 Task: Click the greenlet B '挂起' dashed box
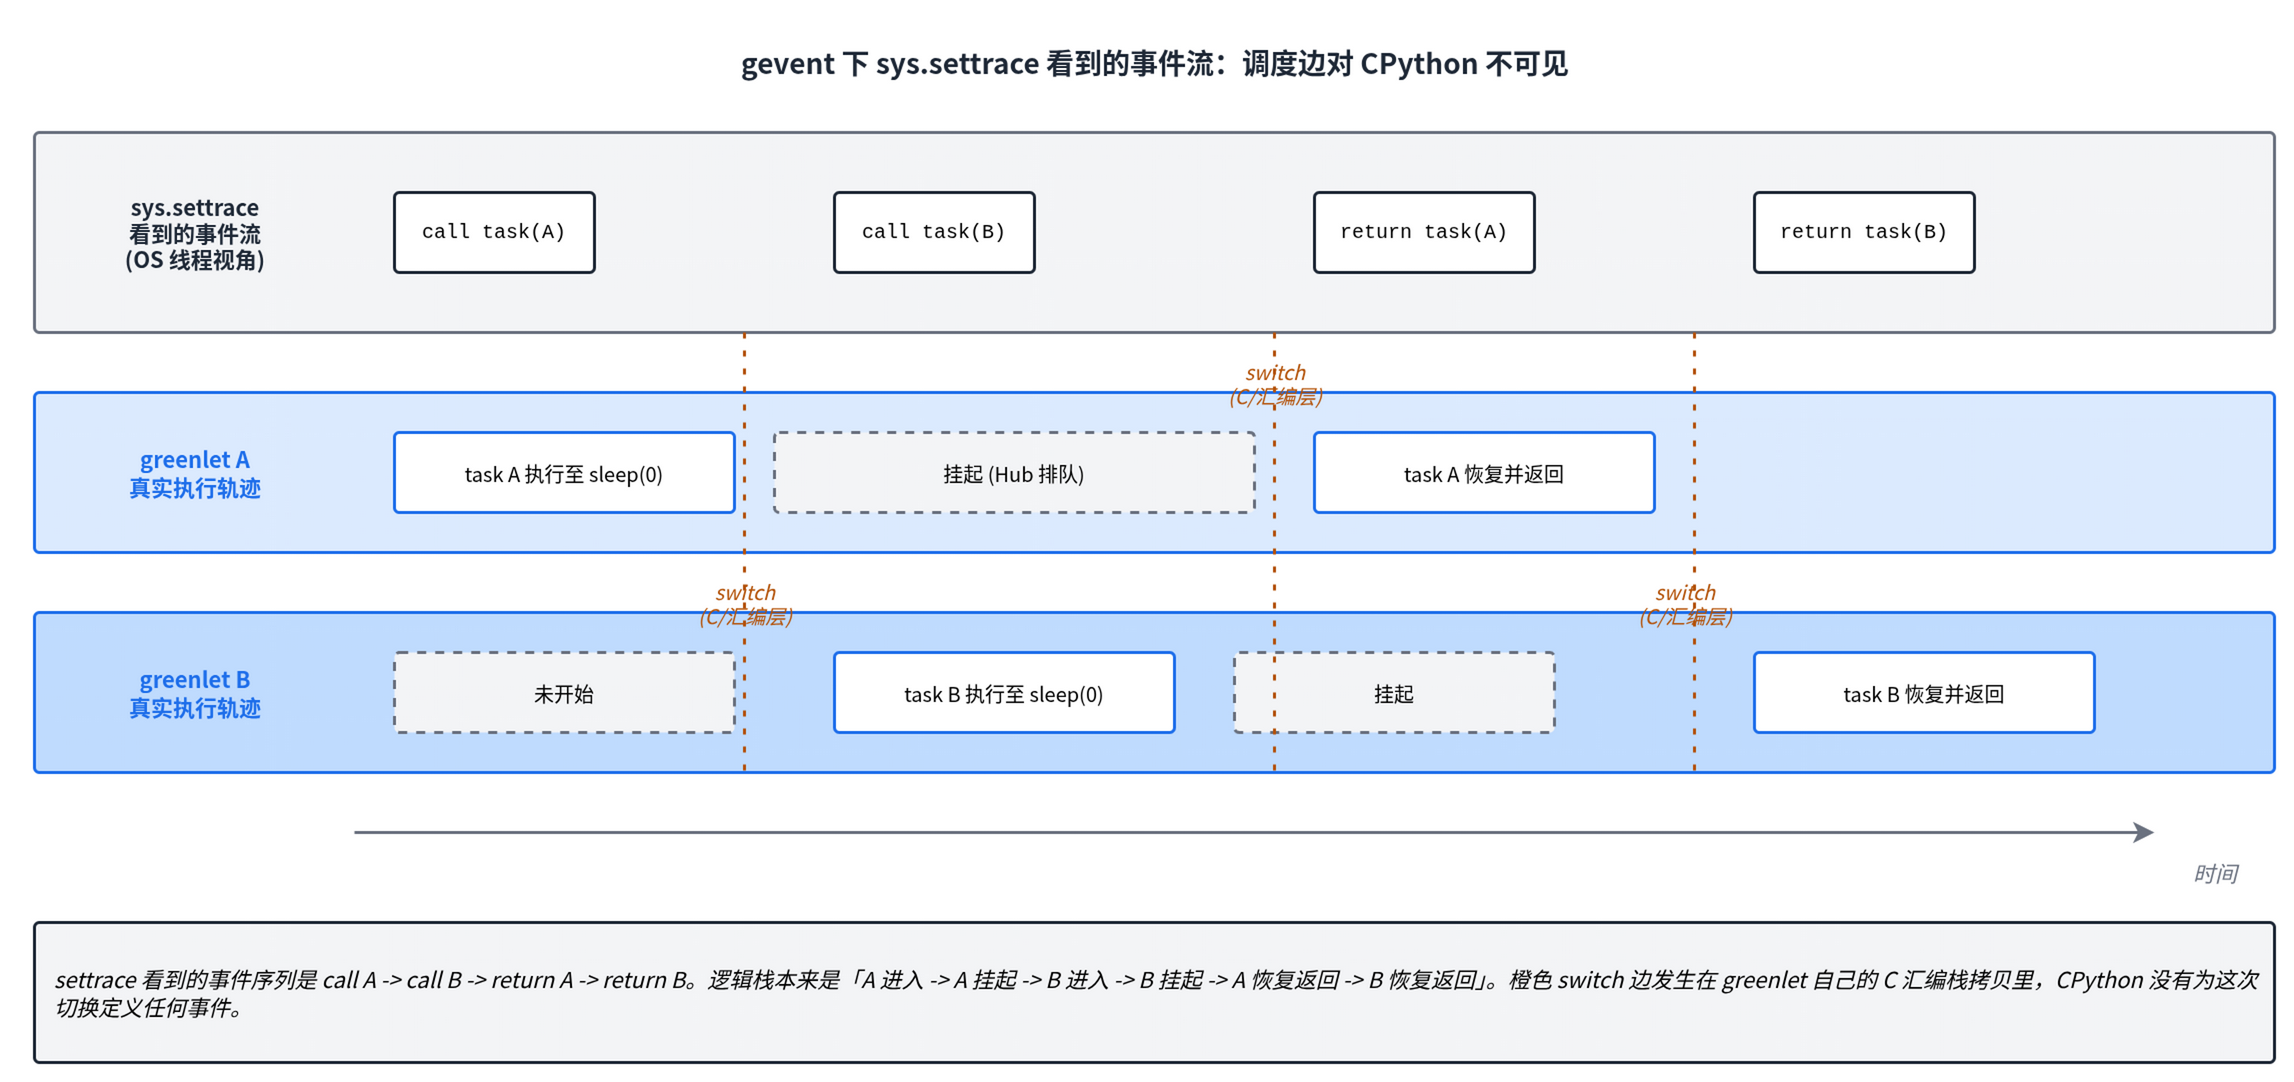[1394, 693]
